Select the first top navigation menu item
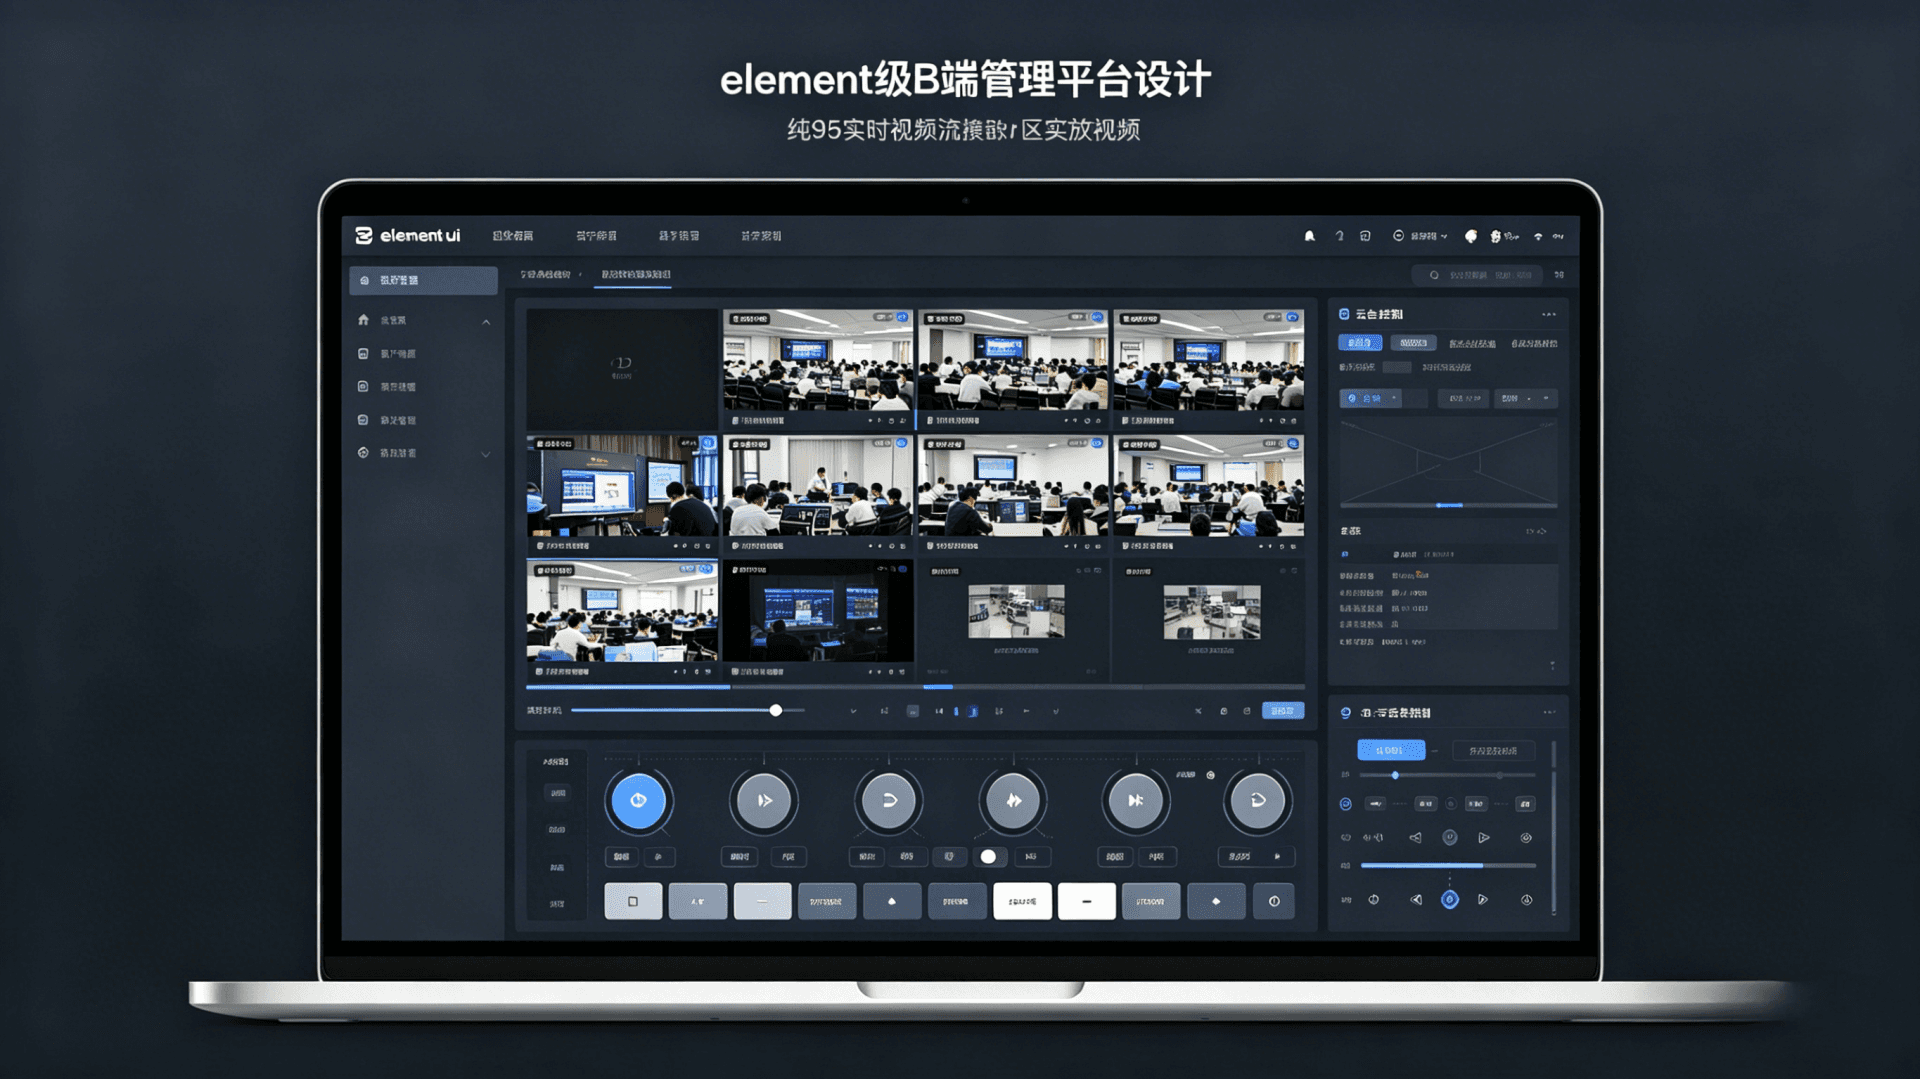Image resolution: width=1920 pixels, height=1079 pixels. coord(512,236)
